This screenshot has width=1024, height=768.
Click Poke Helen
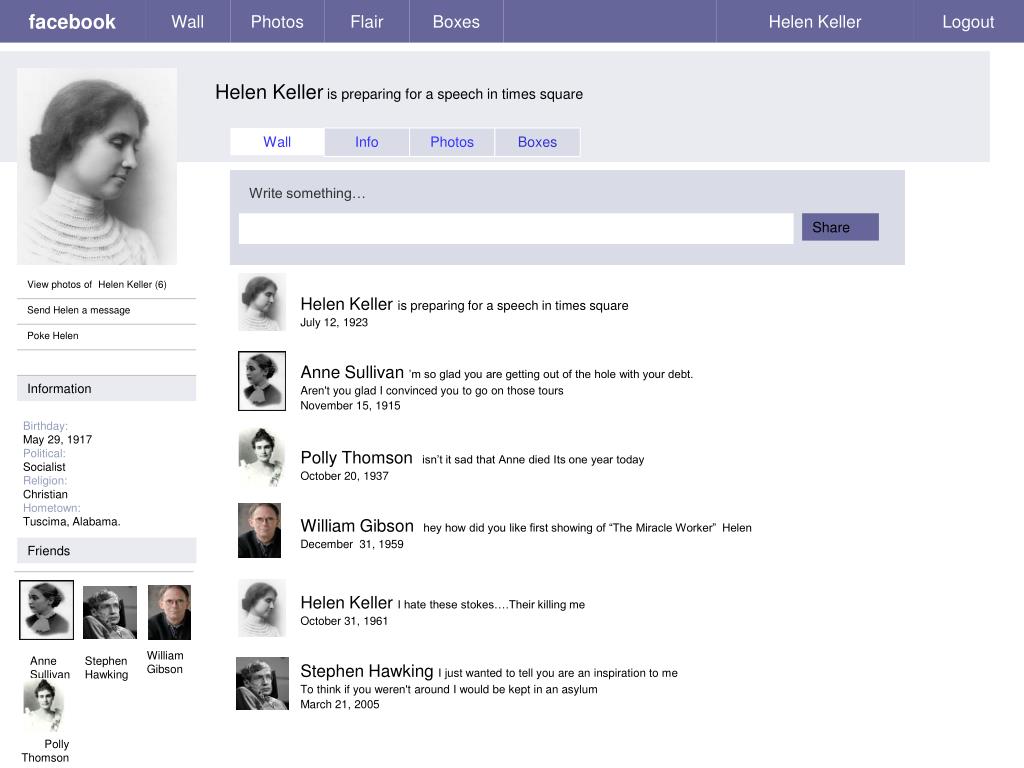[52, 335]
